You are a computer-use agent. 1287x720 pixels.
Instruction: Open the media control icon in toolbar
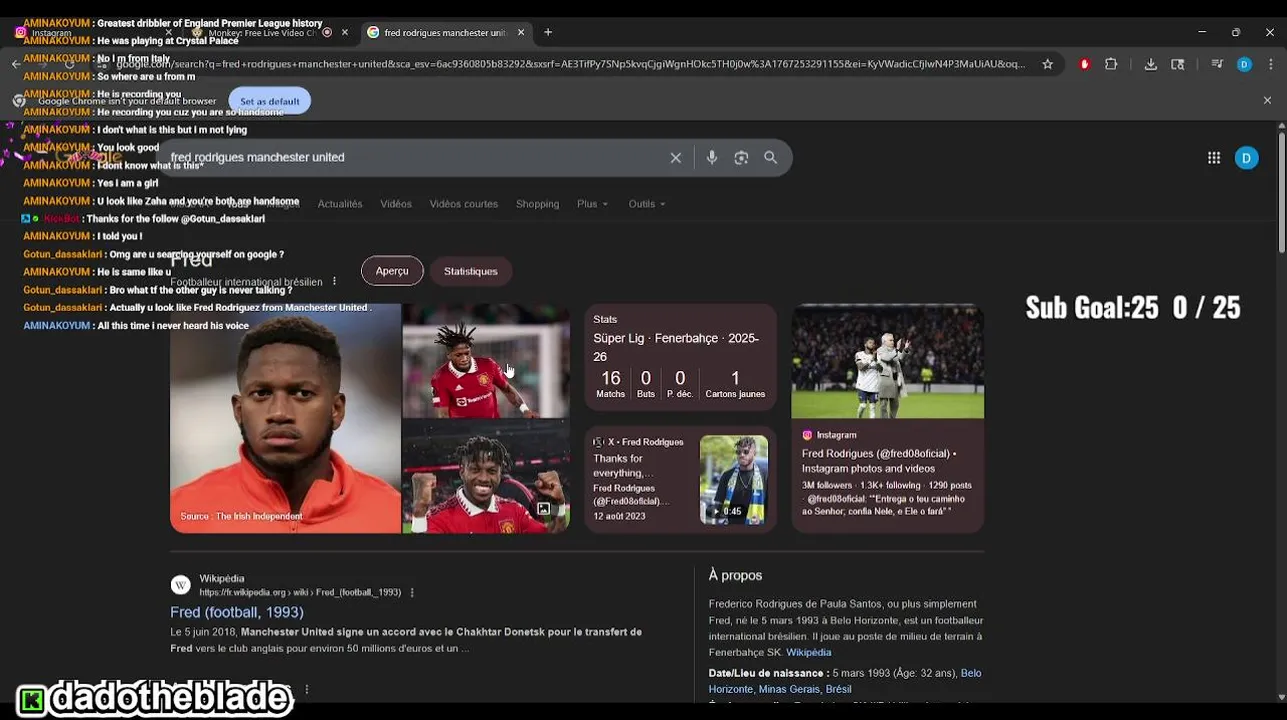tap(1217, 64)
